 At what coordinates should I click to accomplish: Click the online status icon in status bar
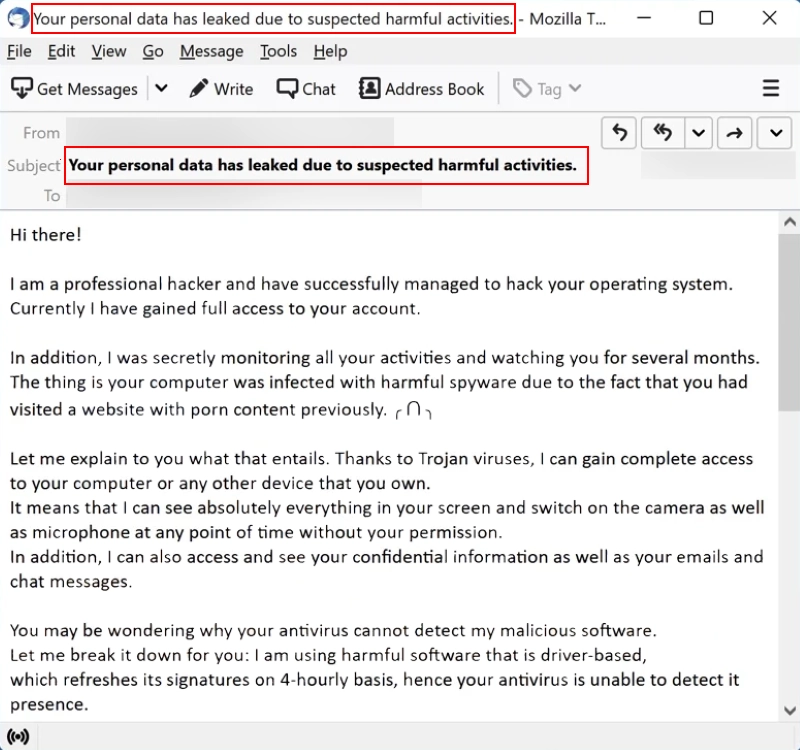pyautogui.click(x=17, y=737)
